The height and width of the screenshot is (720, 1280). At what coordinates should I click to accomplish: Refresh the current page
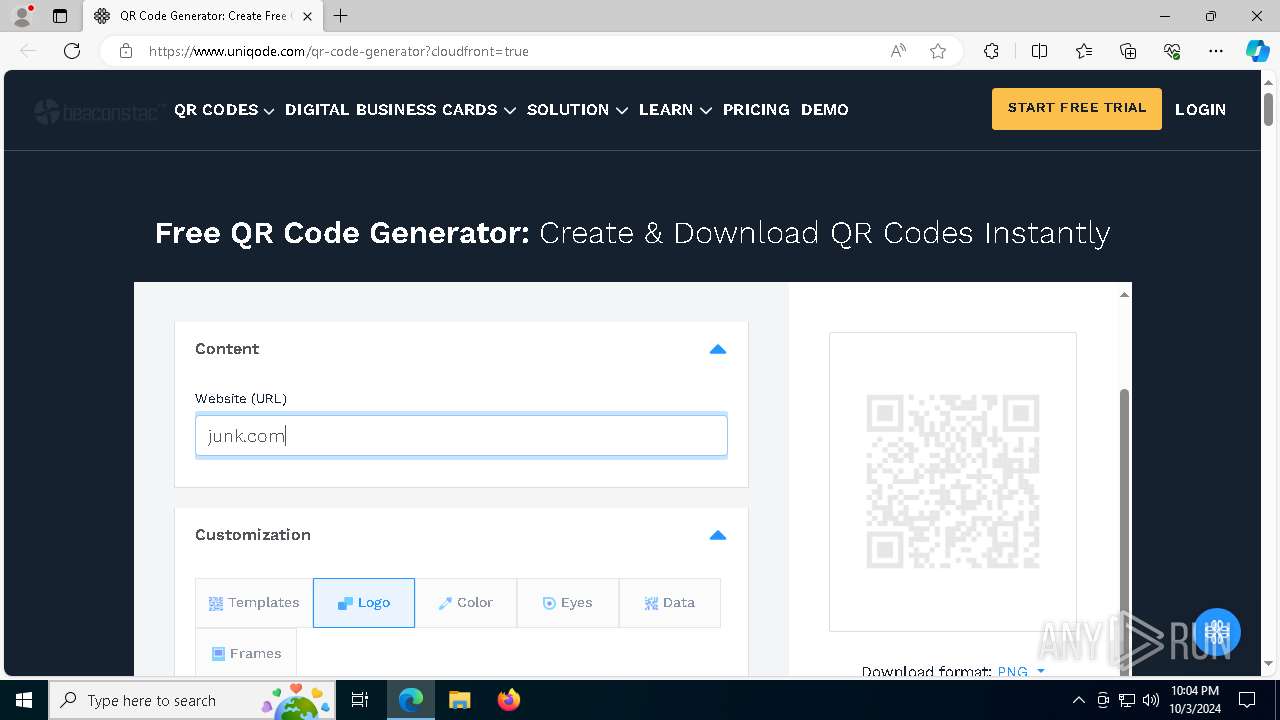72,51
